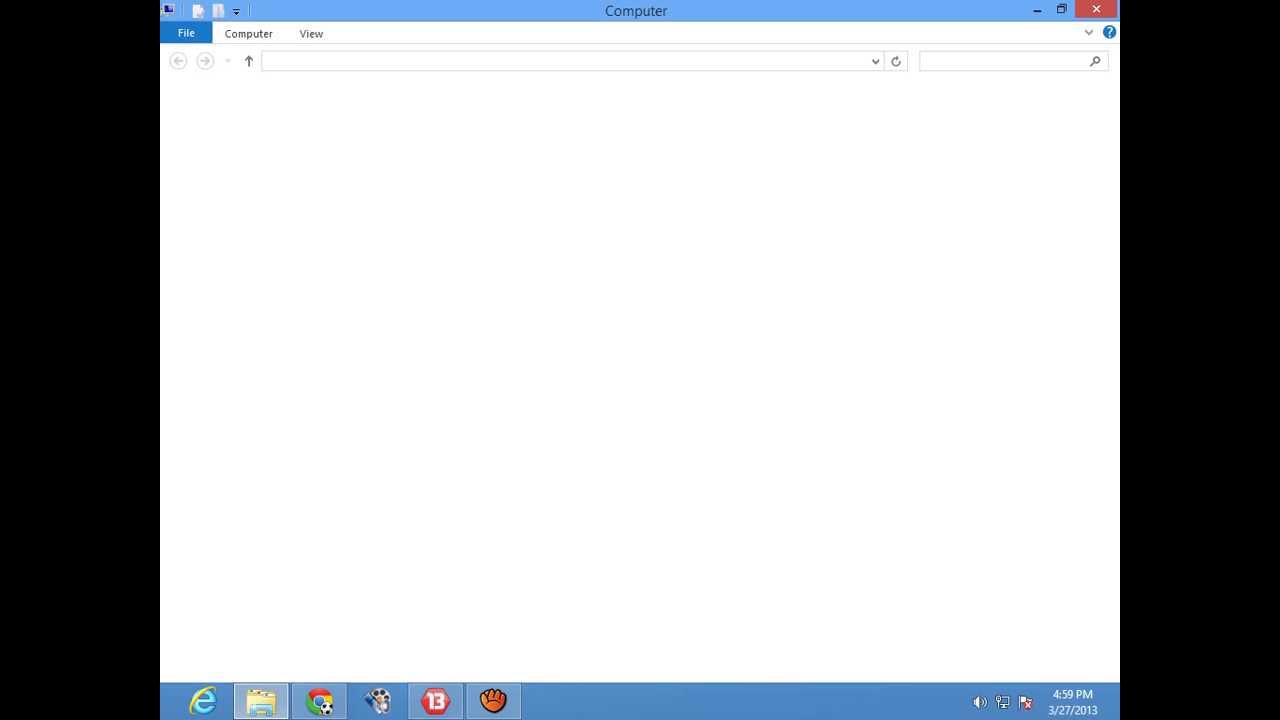Open the Chrome icon on taskbar
The height and width of the screenshot is (720, 1280).
click(x=320, y=701)
